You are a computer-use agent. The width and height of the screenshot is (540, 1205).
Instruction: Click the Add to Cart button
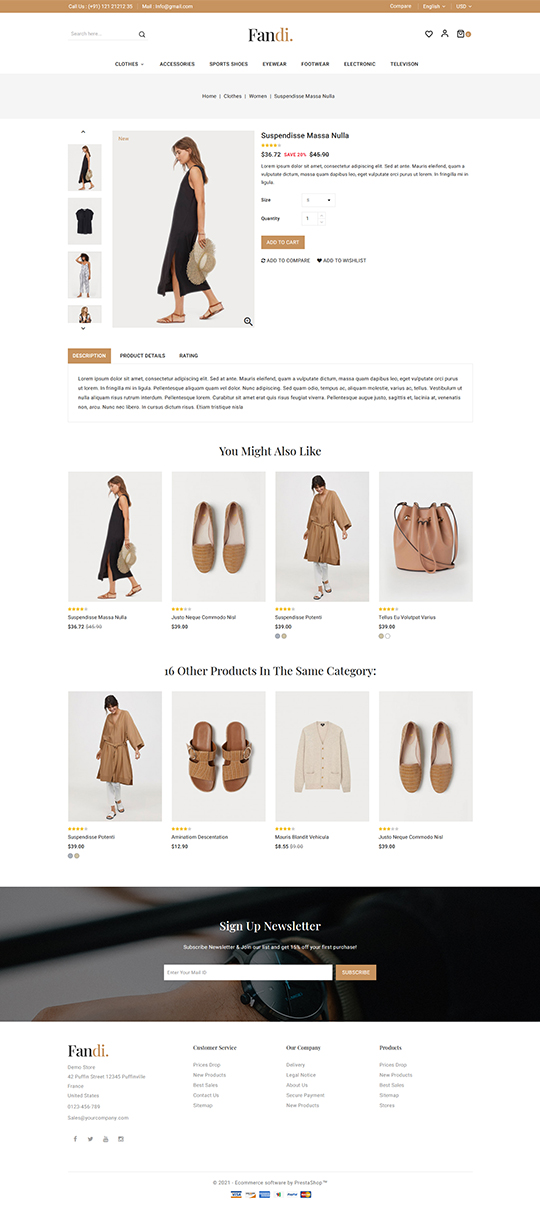click(x=283, y=242)
